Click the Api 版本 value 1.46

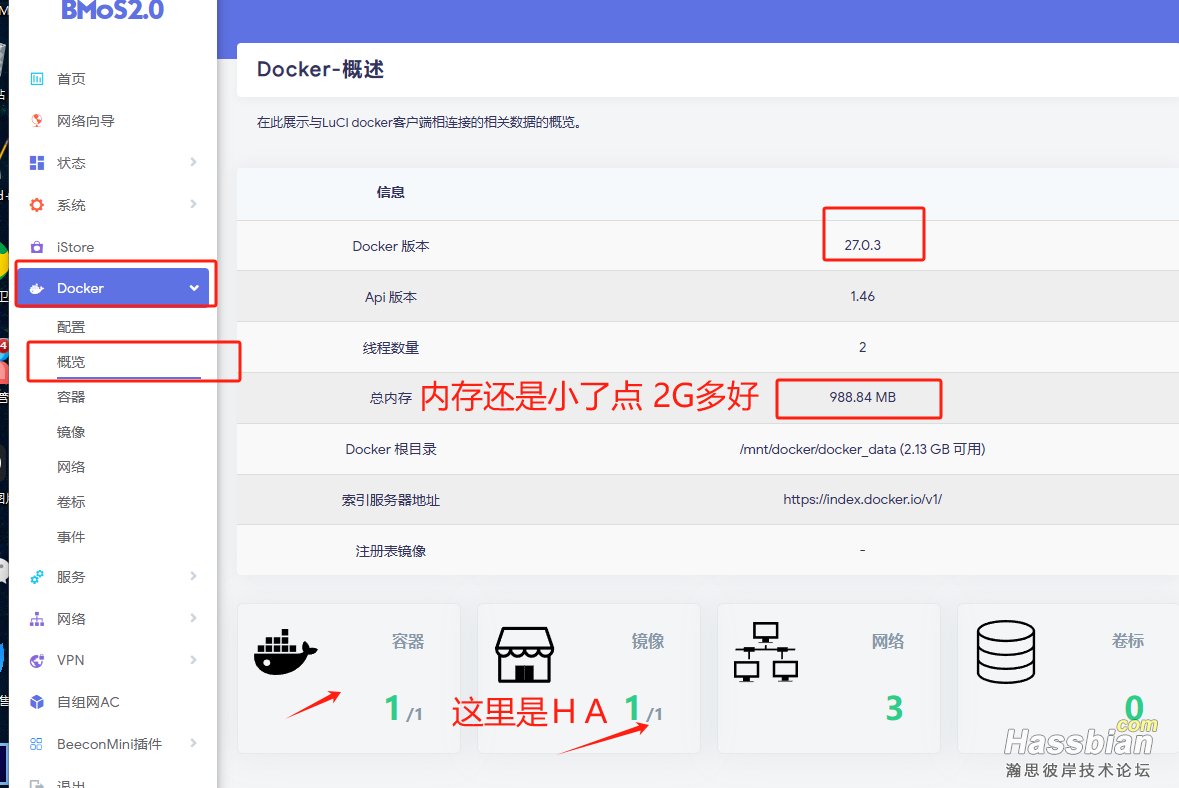pos(862,296)
